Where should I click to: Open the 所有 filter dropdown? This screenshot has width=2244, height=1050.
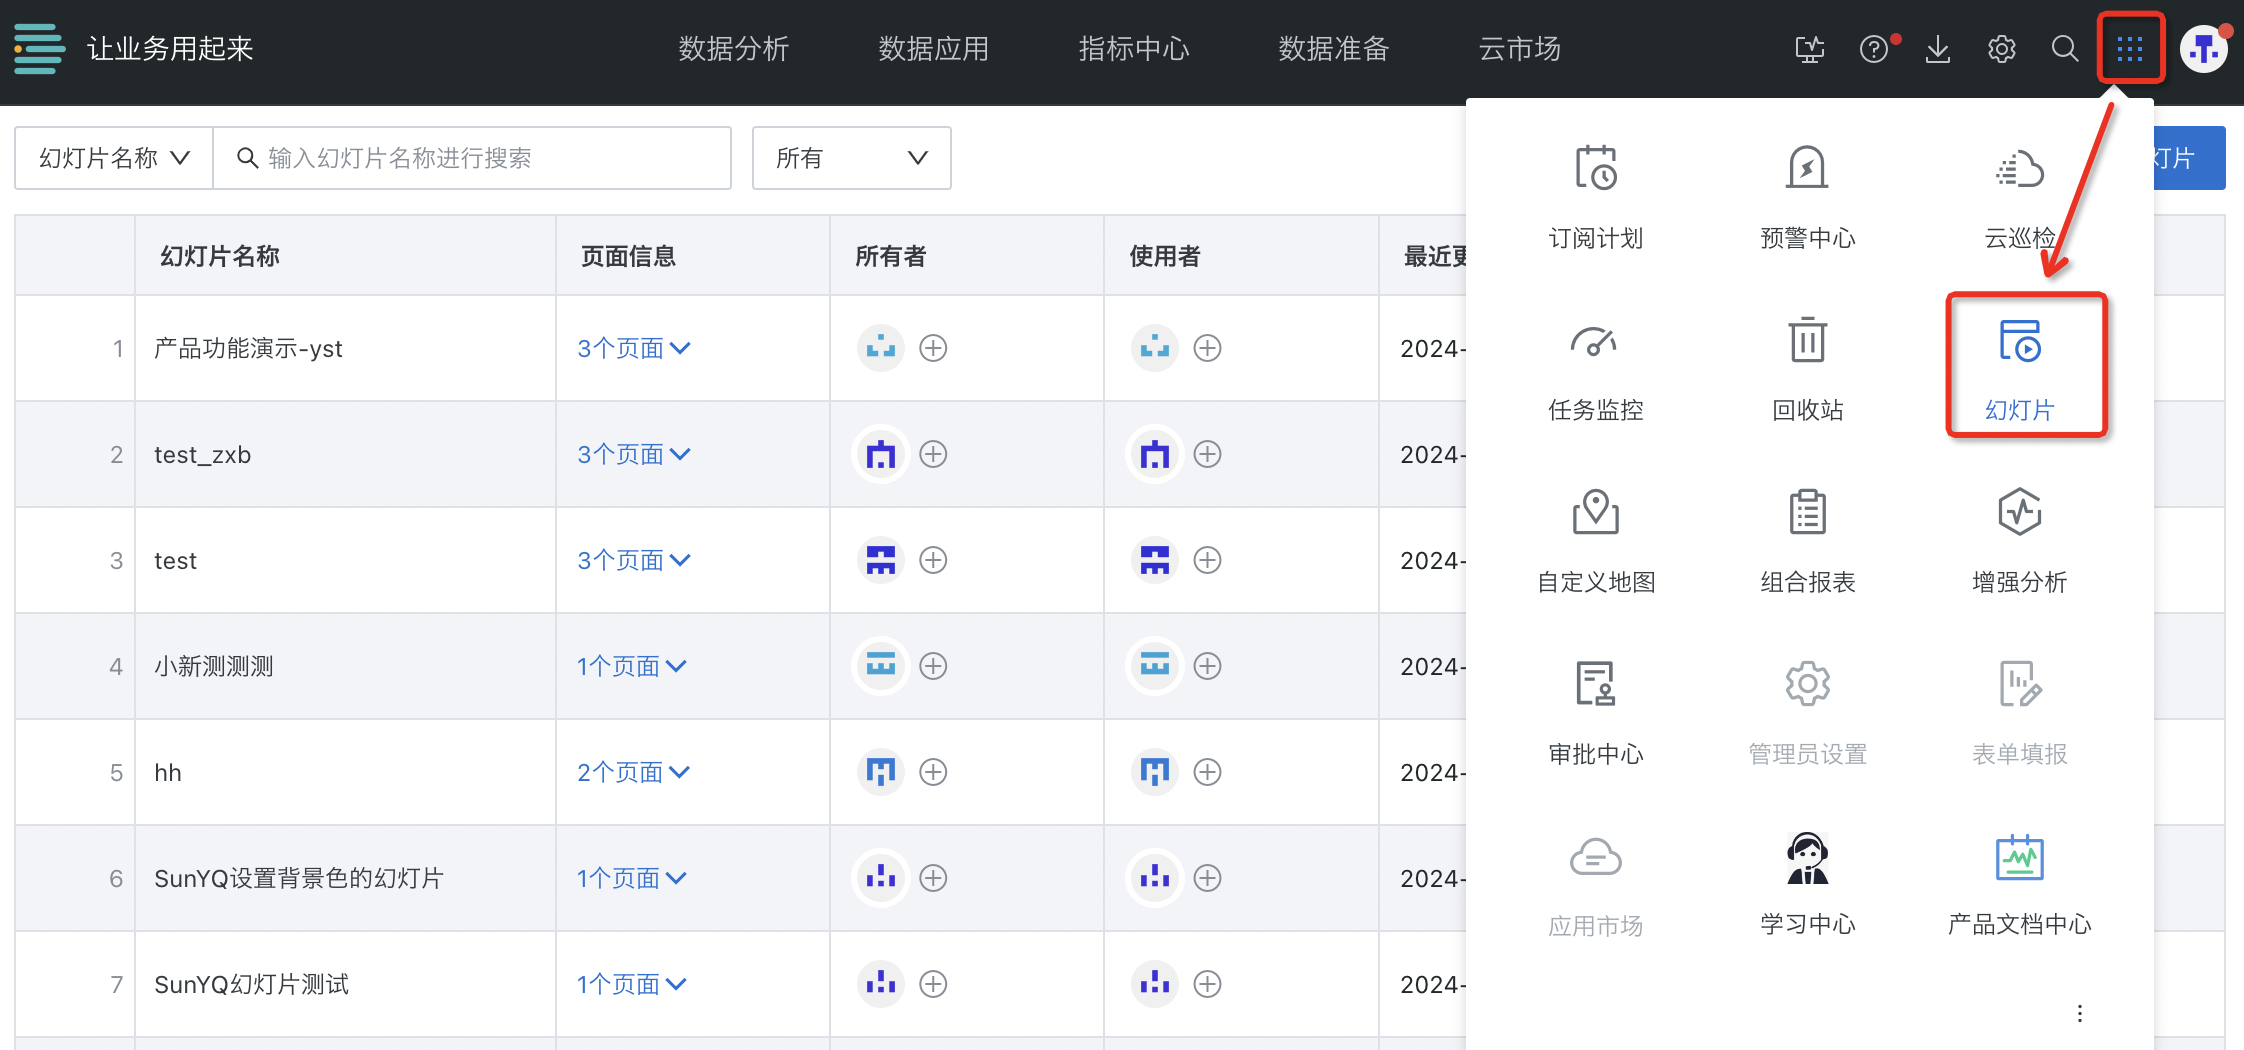851,158
